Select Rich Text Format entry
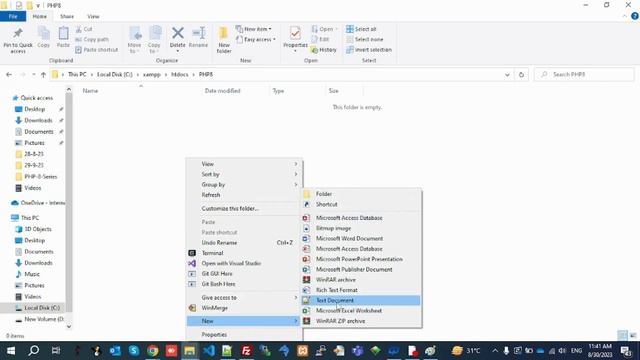 pos(361,290)
